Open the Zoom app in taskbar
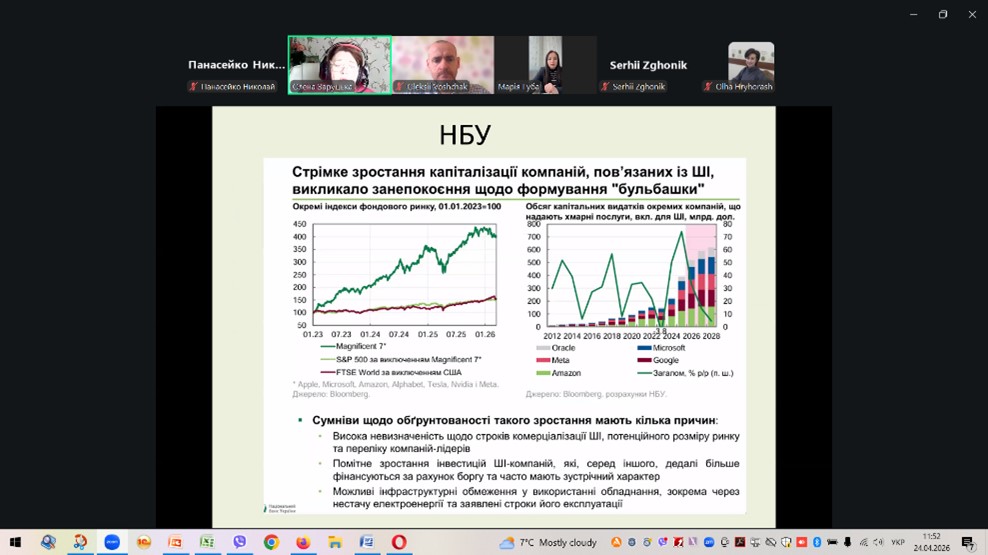Viewport: 988px width, 555px height. [x=112, y=542]
